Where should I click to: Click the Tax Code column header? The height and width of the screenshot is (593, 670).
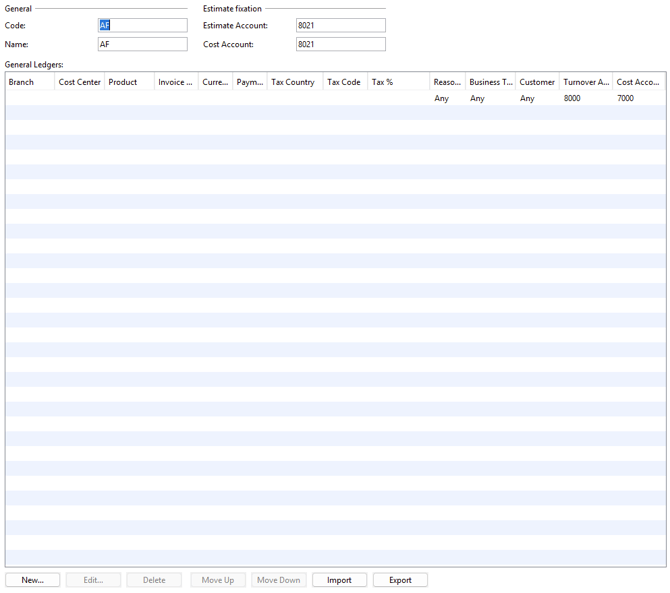(x=344, y=82)
